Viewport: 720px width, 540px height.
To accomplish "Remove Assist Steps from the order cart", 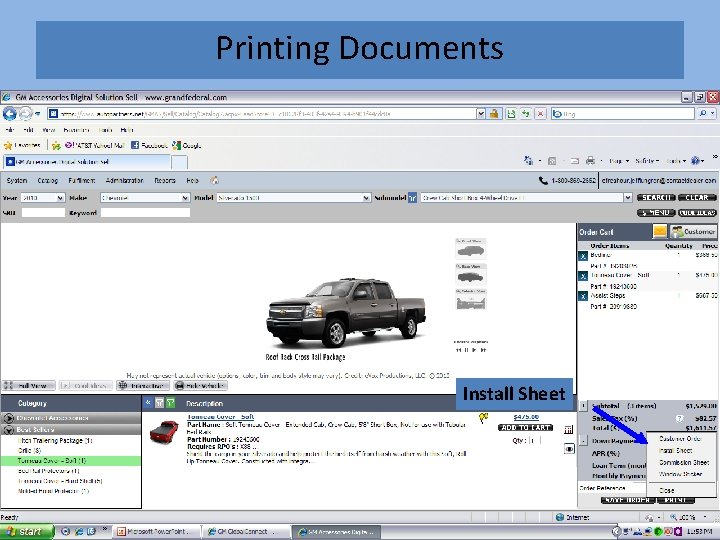I will (x=583, y=297).
